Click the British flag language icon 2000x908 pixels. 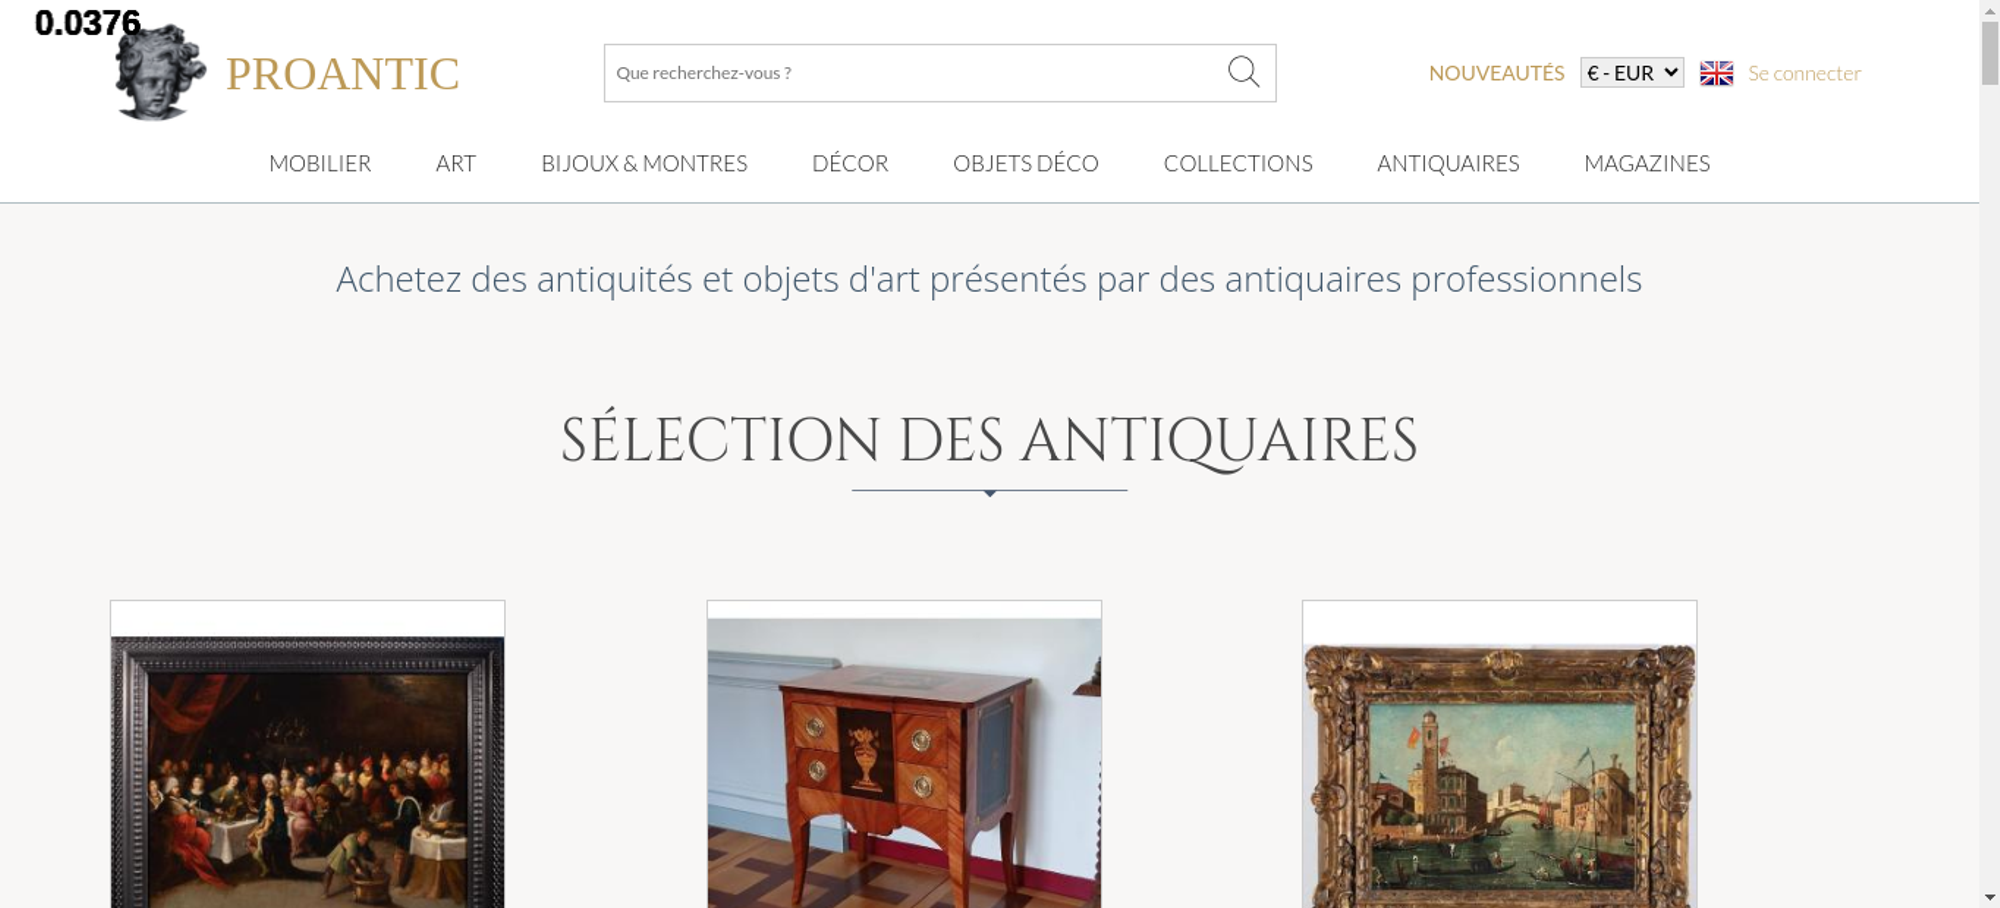(1716, 73)
